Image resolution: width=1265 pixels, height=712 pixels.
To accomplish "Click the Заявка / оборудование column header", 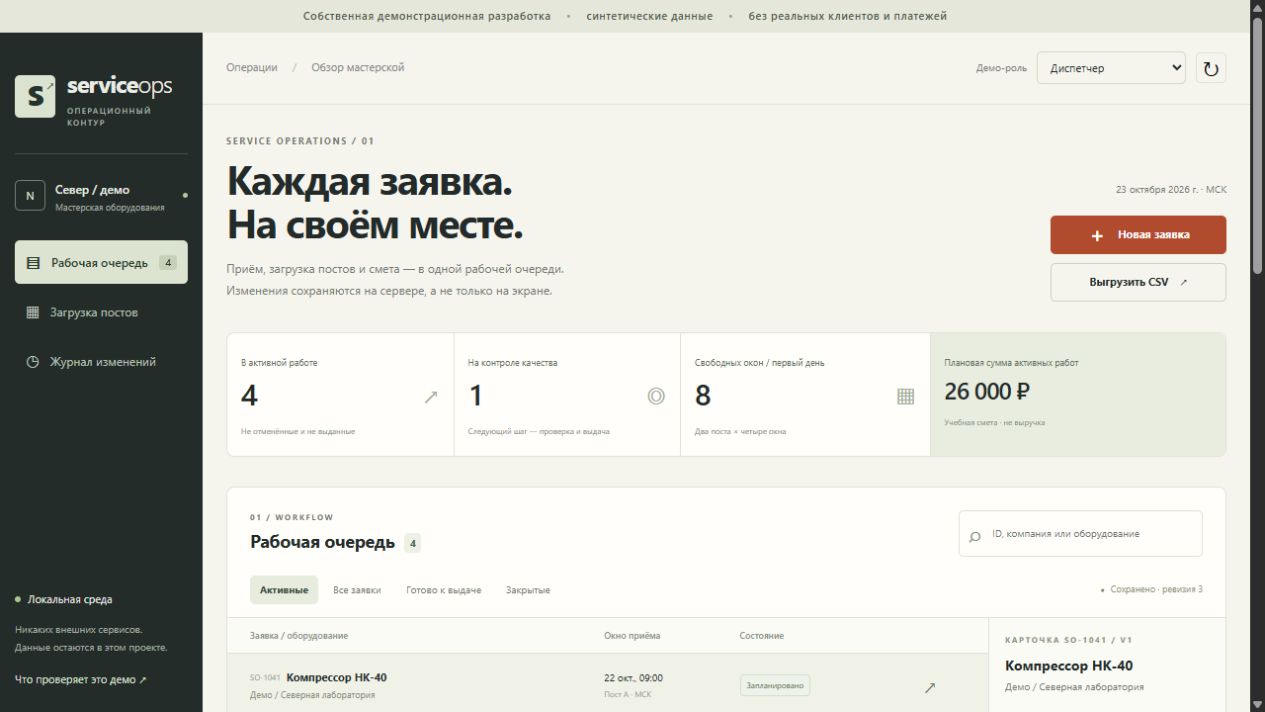I will pos(299,636).
